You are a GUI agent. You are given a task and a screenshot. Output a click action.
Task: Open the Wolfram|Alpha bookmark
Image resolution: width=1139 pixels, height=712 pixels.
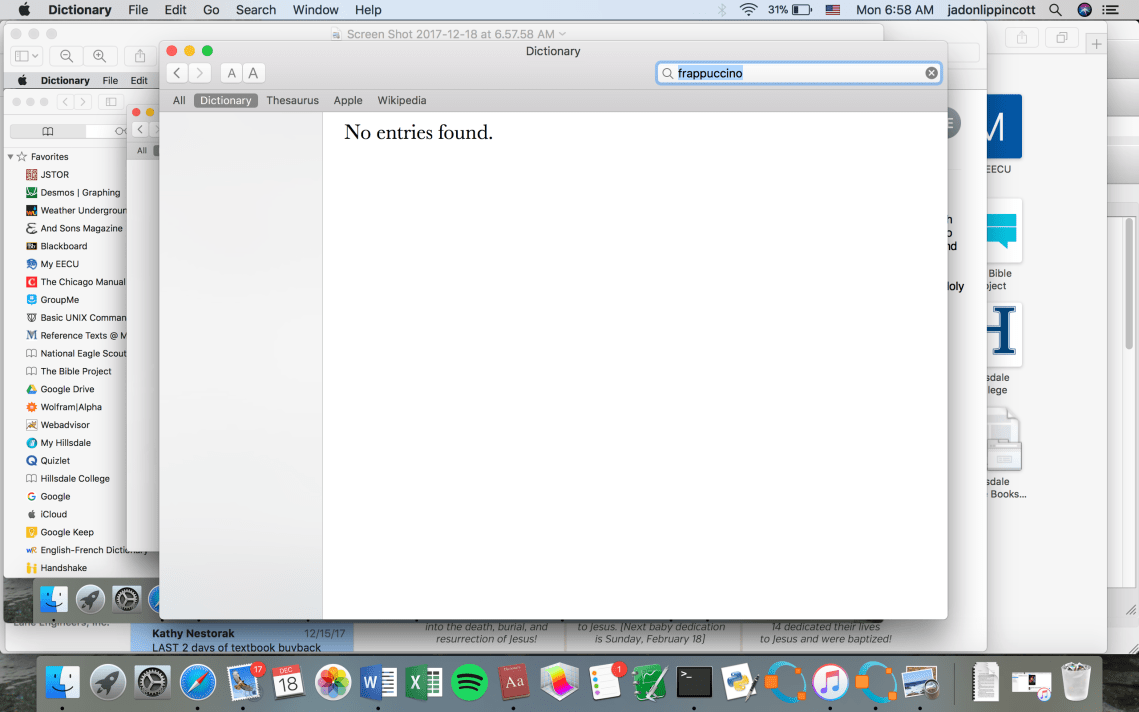tap(70, 407)
